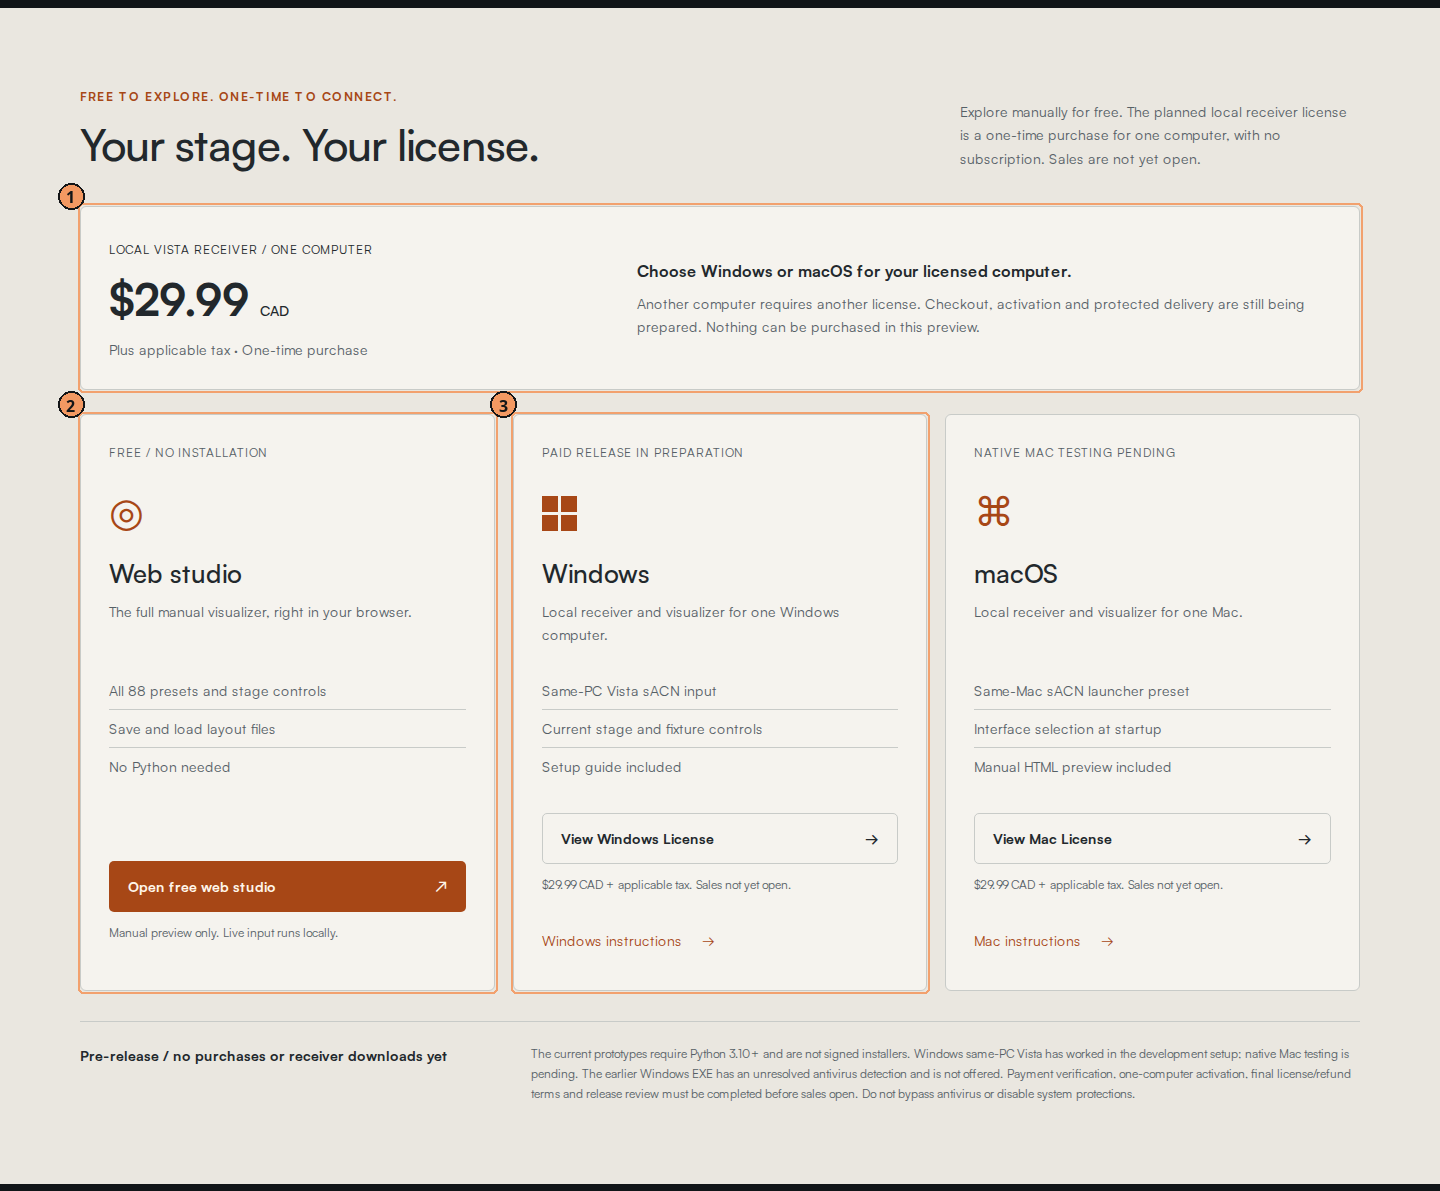The image size is (1440, 1191).
Task: Click the Web studio target icon
Action: 126,515
